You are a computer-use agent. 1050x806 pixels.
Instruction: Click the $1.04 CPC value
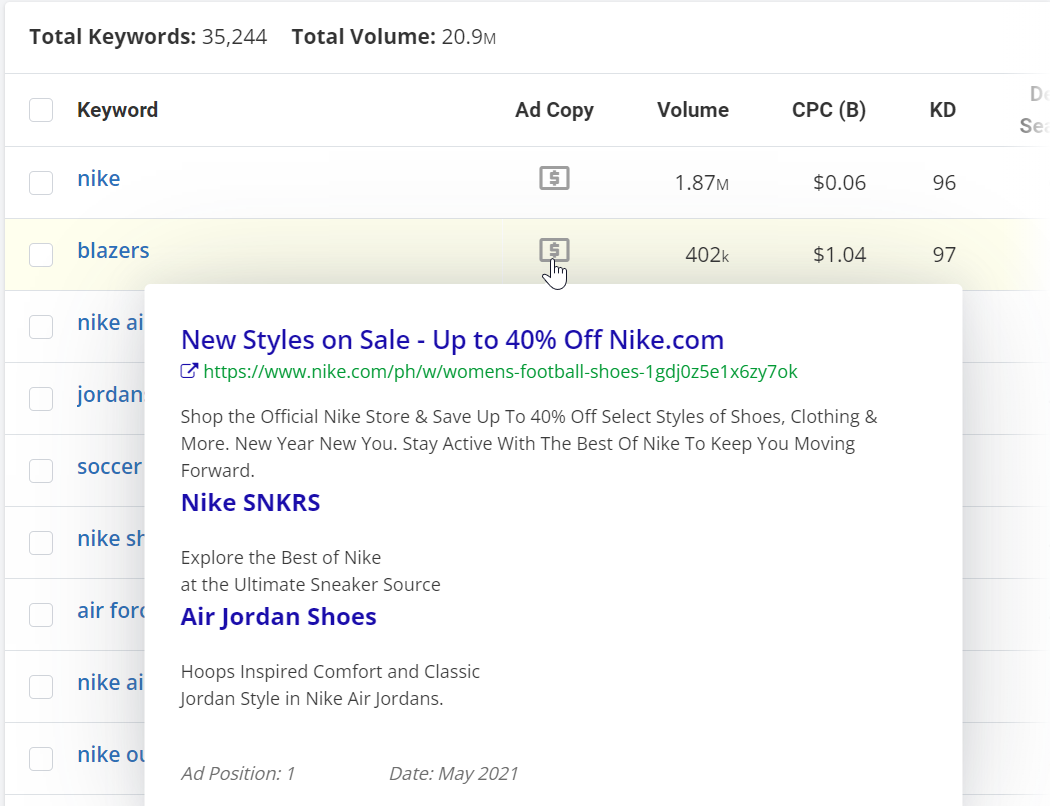pyautogui.click(x=840, y=255)
